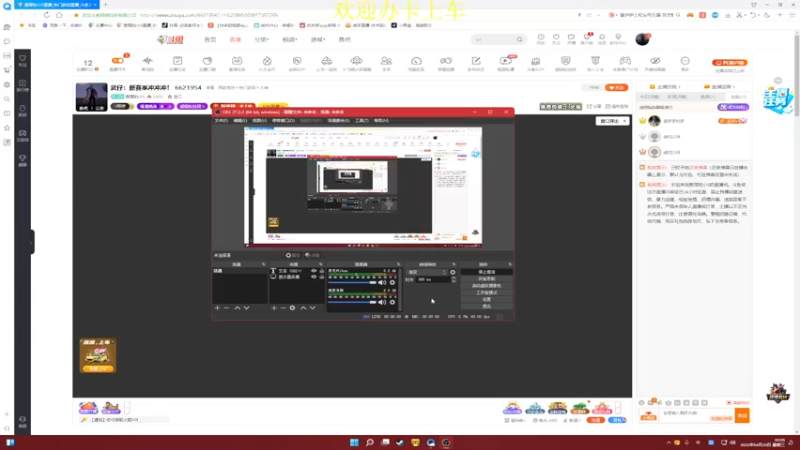The image size is (800, 450).
Task: Open followed channels heart icon
Action: tap(556, 39)
